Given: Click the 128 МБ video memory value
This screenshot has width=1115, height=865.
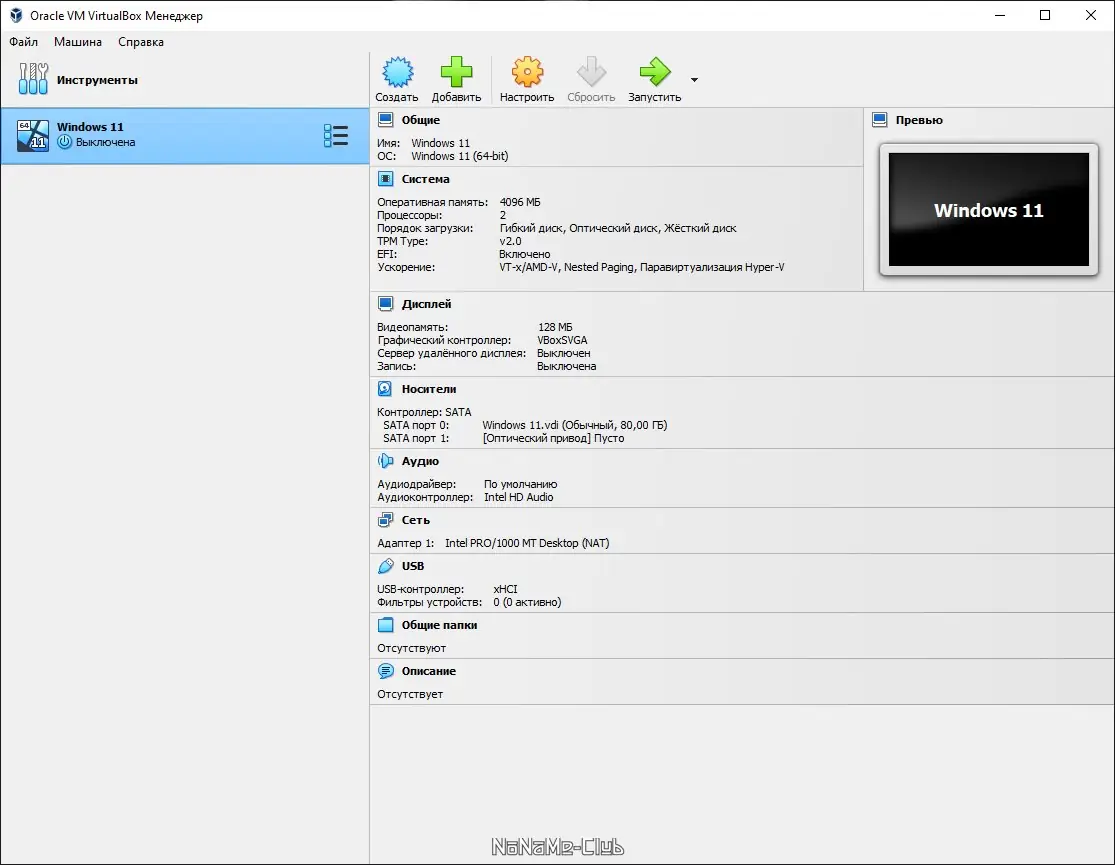Looking at the screenshot, I should 555,327.
